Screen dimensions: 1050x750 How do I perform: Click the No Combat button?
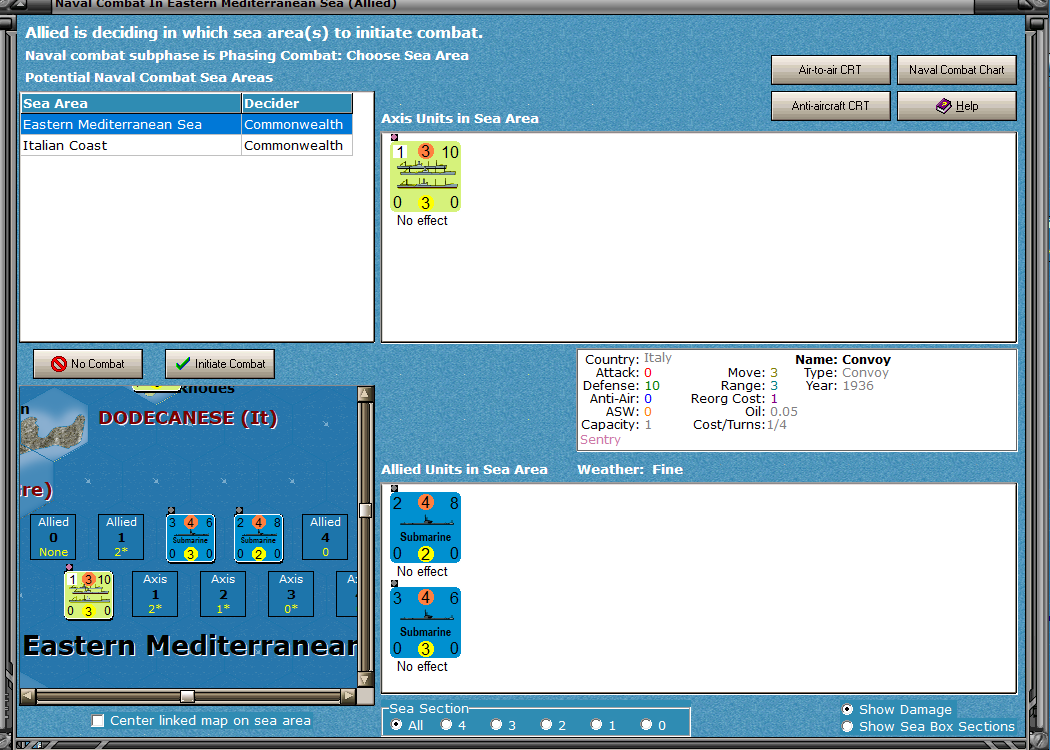pos(88,364)
